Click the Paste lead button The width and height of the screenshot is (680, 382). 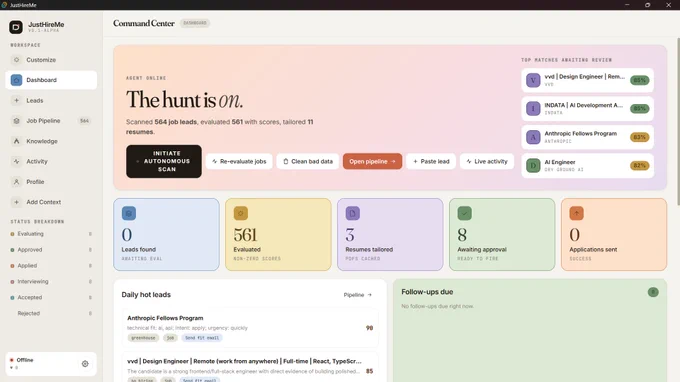431,161
